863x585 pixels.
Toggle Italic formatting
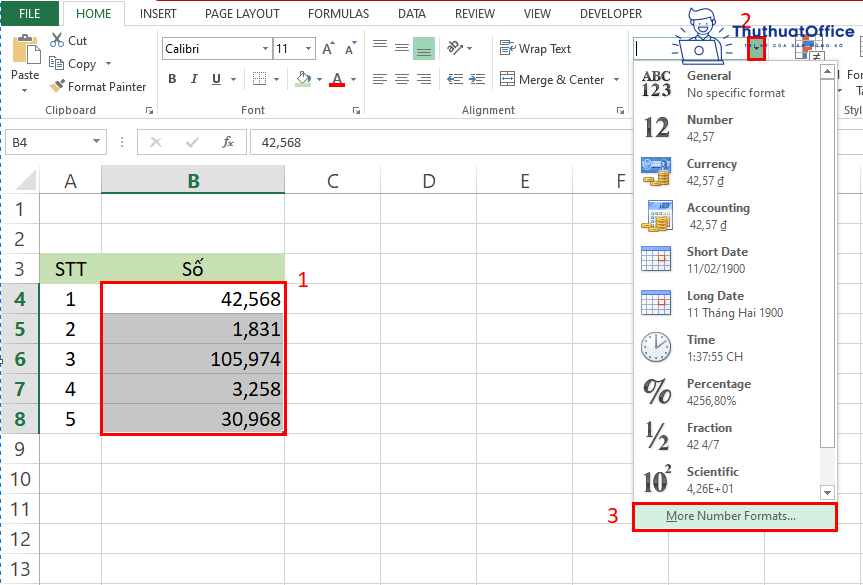[x=192, y=79]
